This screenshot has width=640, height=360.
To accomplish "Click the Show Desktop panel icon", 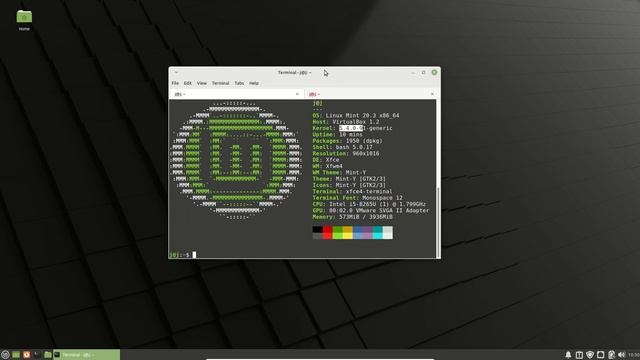I will coord(16,355).
